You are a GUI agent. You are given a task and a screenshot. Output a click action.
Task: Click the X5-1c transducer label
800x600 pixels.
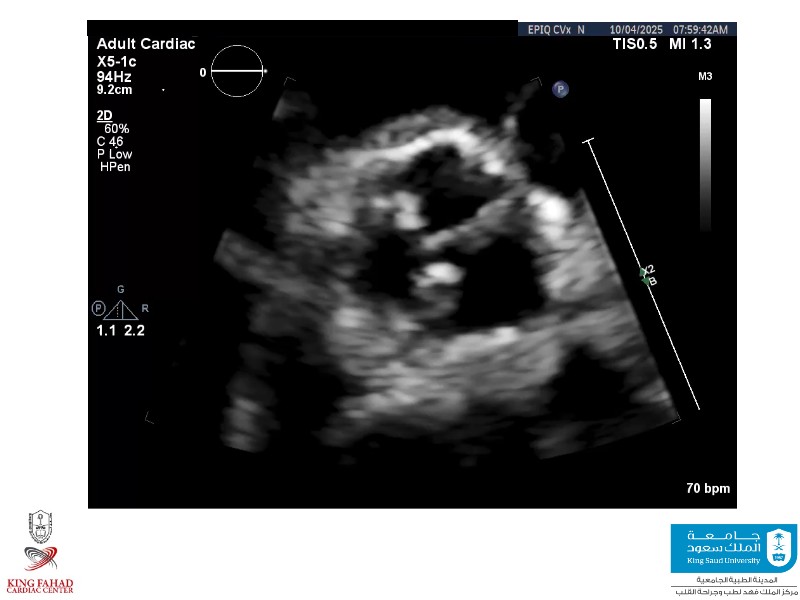click(x=117, y=61)
